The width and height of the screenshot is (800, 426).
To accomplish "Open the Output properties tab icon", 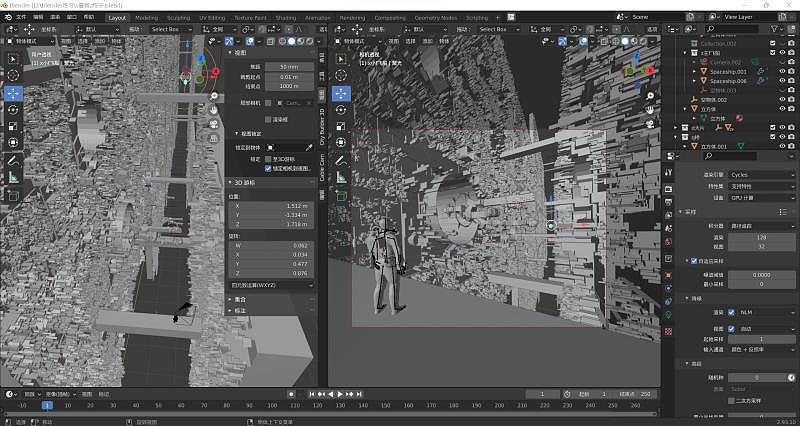I will 669,203.
